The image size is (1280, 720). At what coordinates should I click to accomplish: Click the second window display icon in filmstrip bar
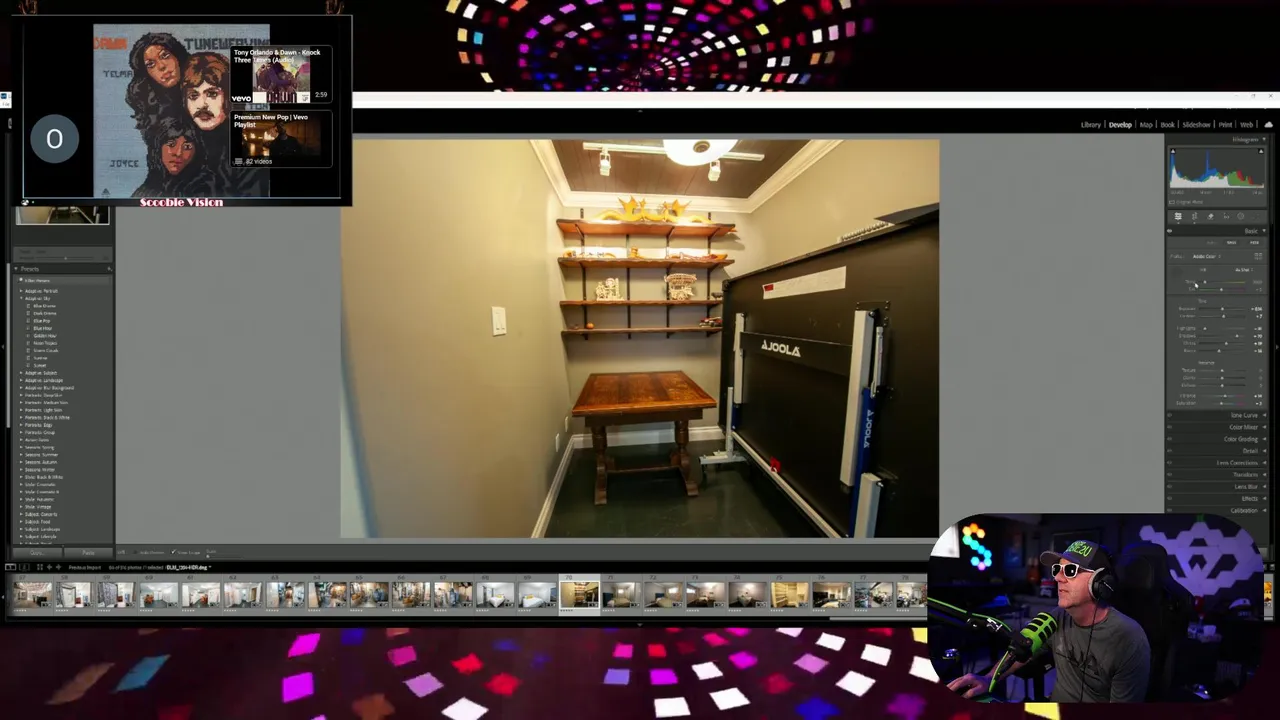24,567
